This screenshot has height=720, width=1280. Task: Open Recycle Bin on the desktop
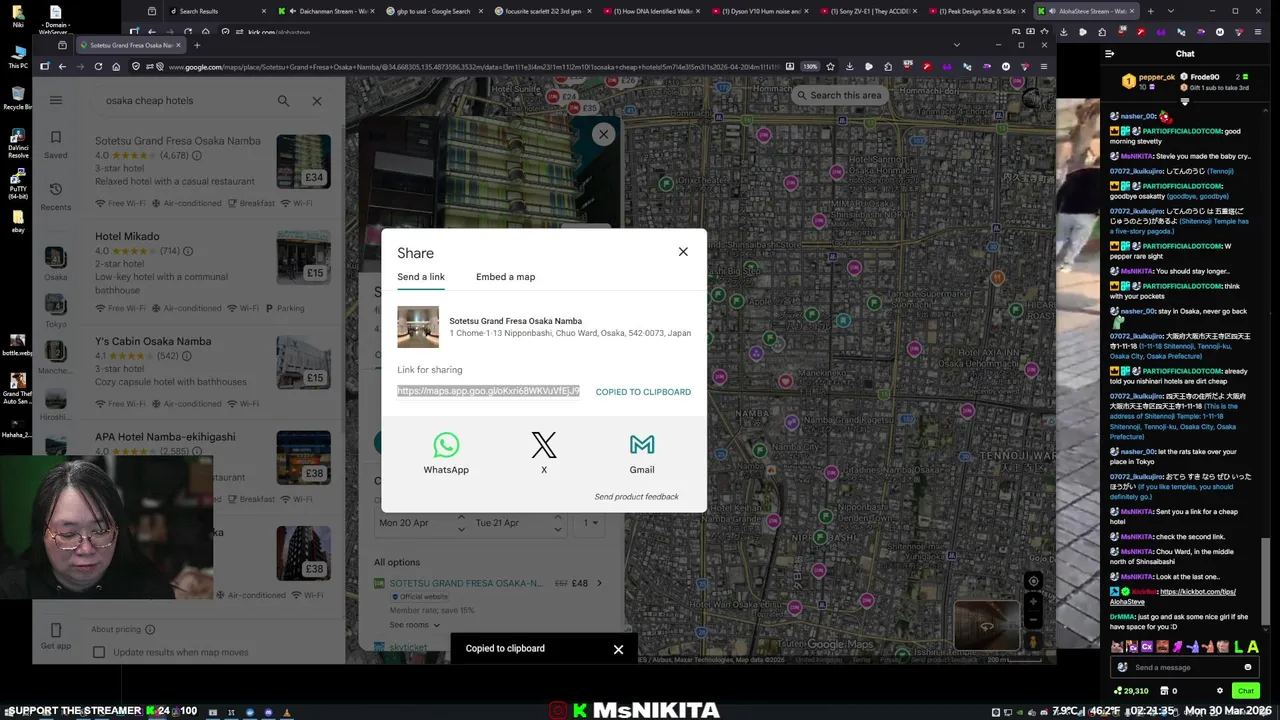tap(17, 97)
